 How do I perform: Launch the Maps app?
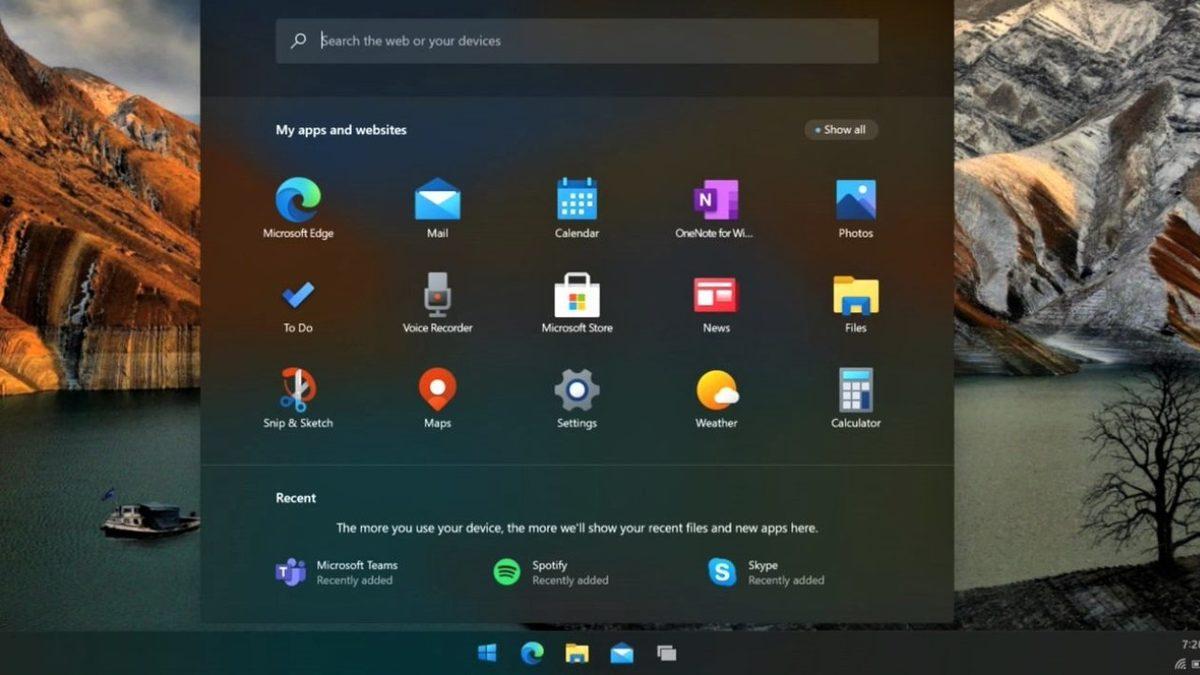click(436, 390)
